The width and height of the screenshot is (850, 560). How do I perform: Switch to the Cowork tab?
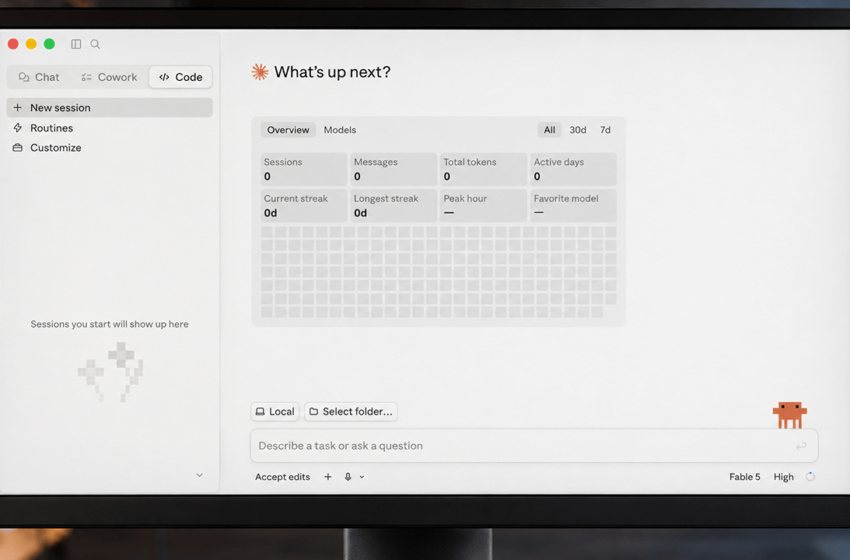[x=110, y=77]
